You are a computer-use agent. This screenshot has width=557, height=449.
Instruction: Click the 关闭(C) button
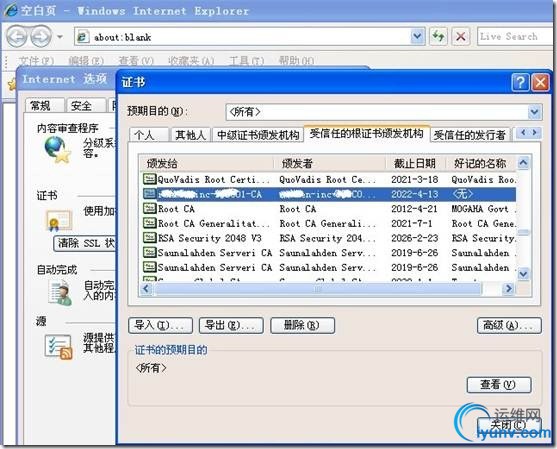pyautogui.click(x=509, y=425)
